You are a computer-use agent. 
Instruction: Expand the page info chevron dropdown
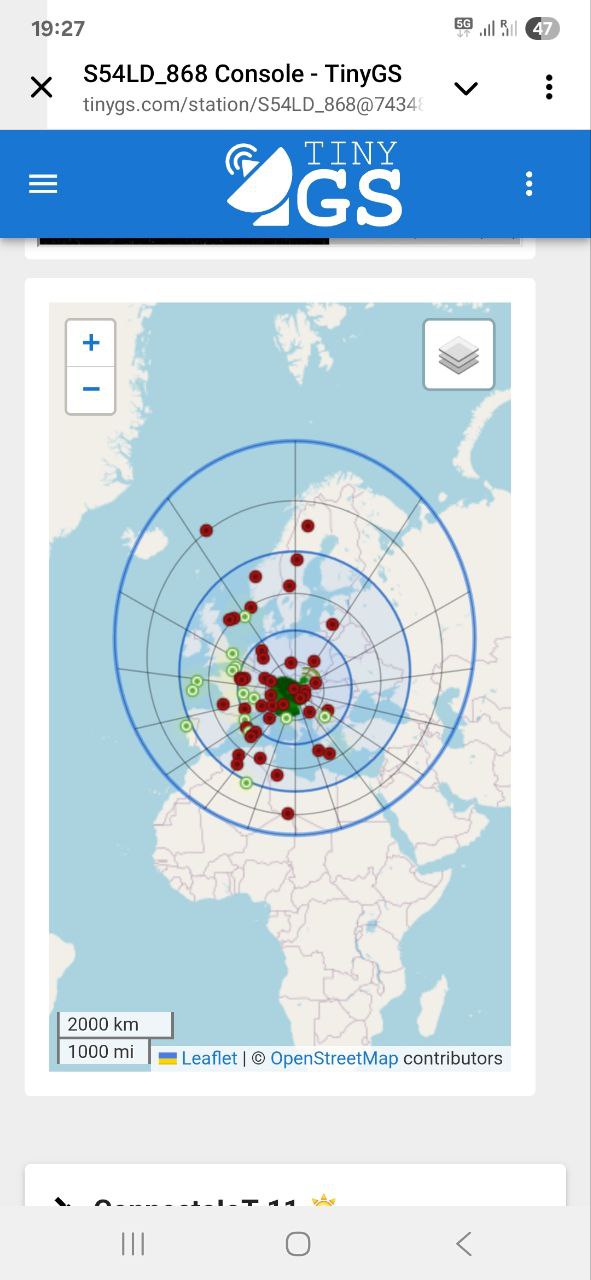click(466, 88)
